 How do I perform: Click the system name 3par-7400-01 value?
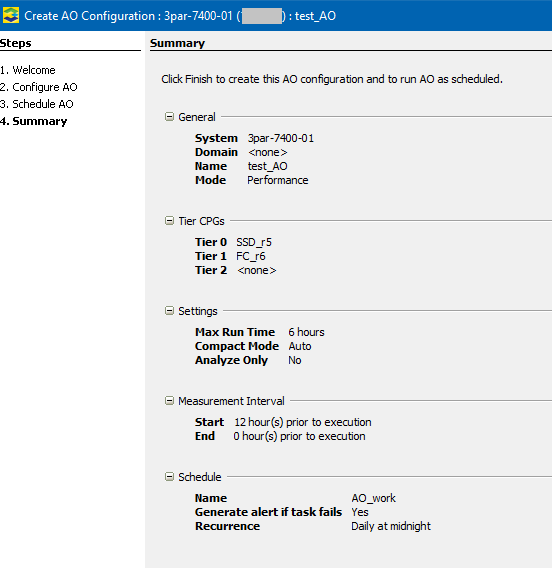[281, 138]
